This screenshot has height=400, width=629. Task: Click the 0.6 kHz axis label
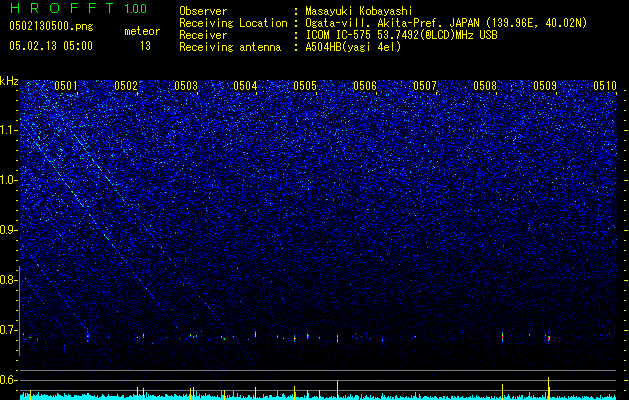tap(9, 380)
